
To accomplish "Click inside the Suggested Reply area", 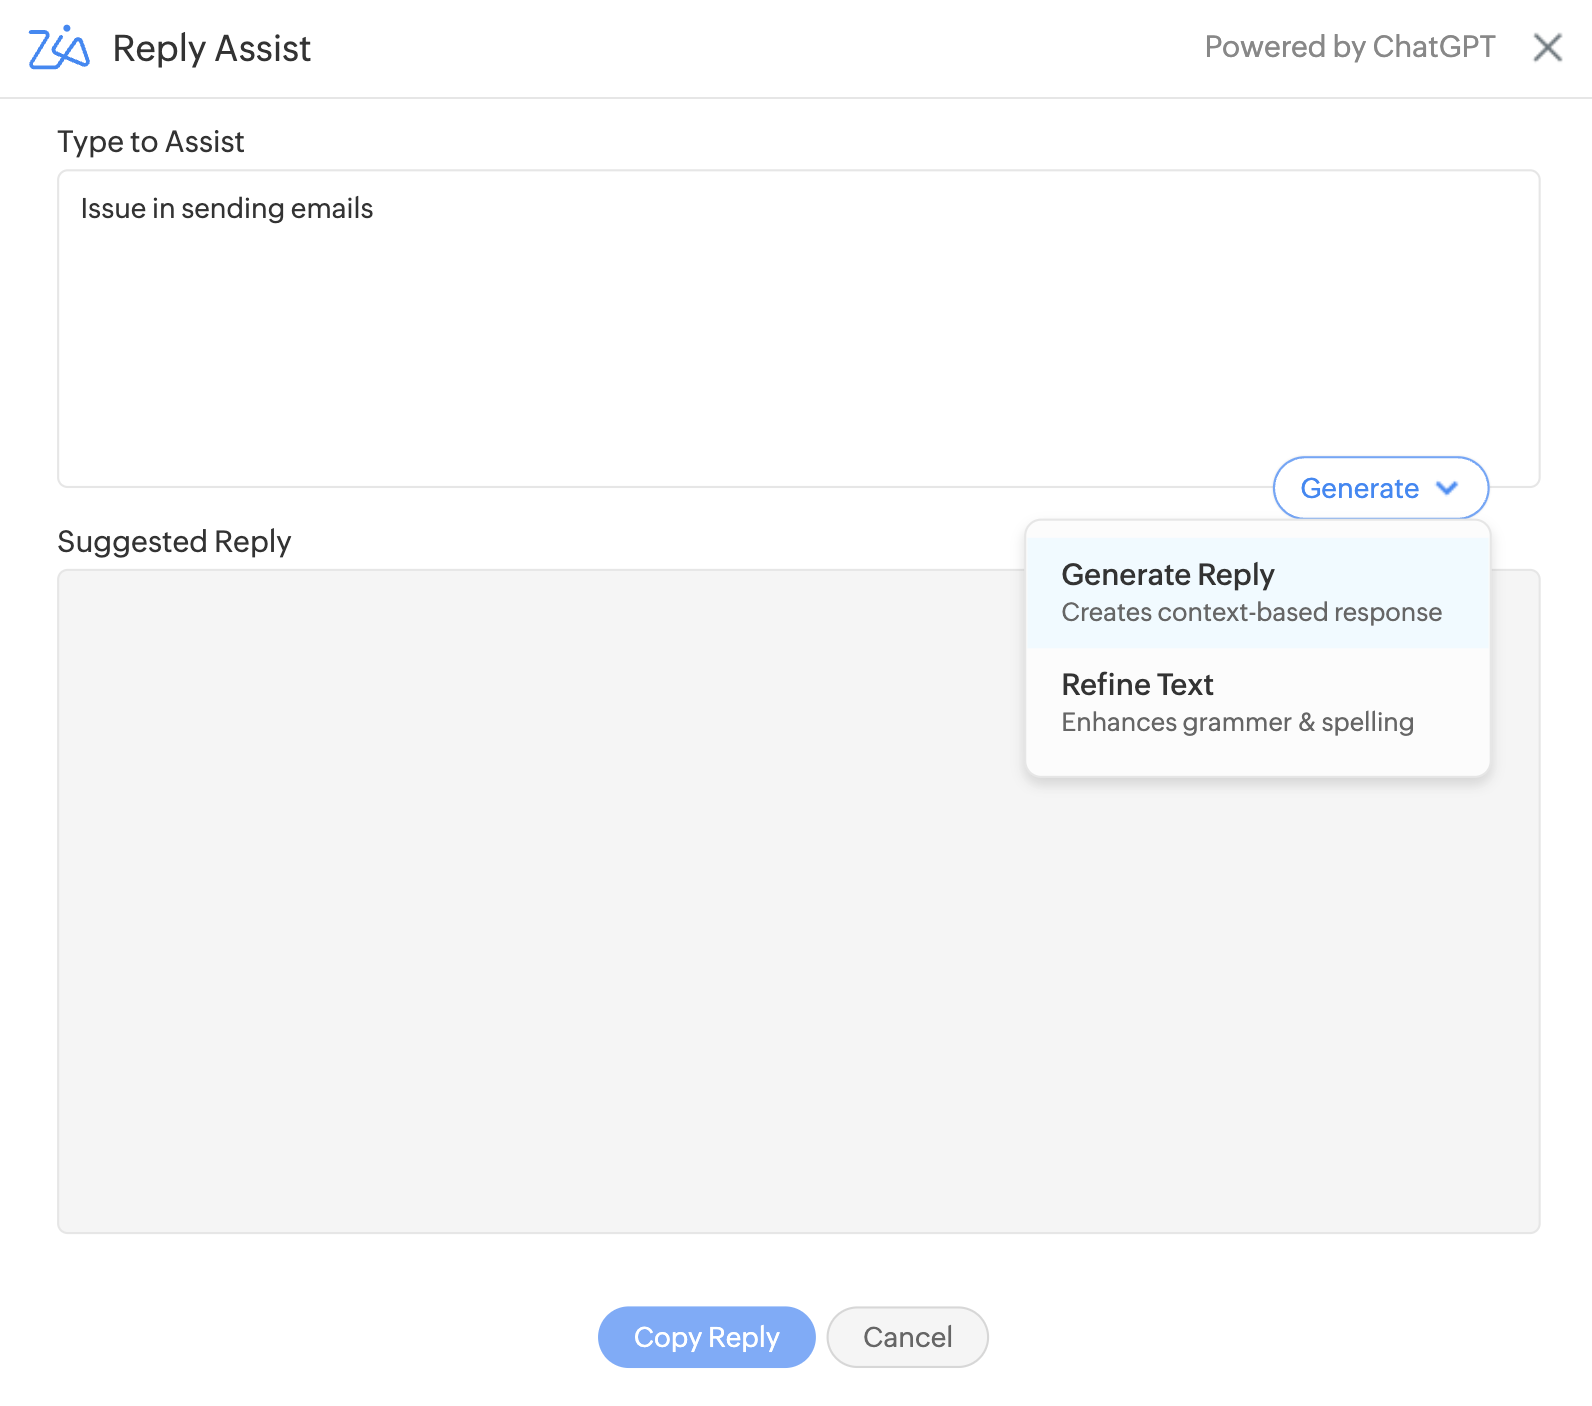I will 540,900.
